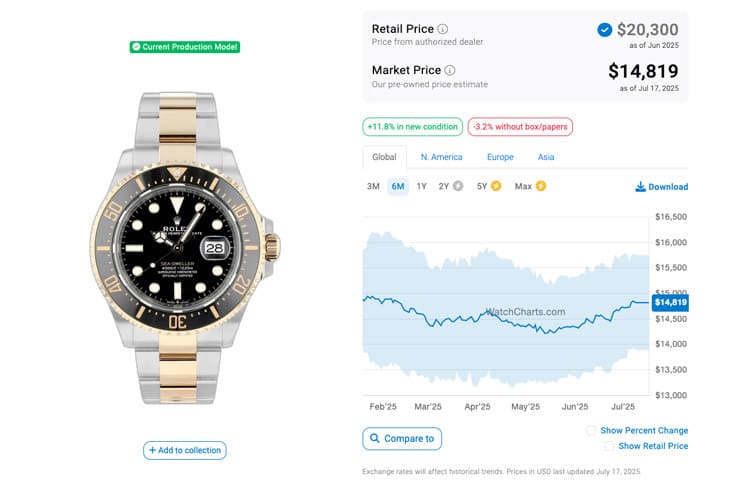The image size is (730, 483).
Task: Click the Market Price info icon
Action: (x=450, y=70)
